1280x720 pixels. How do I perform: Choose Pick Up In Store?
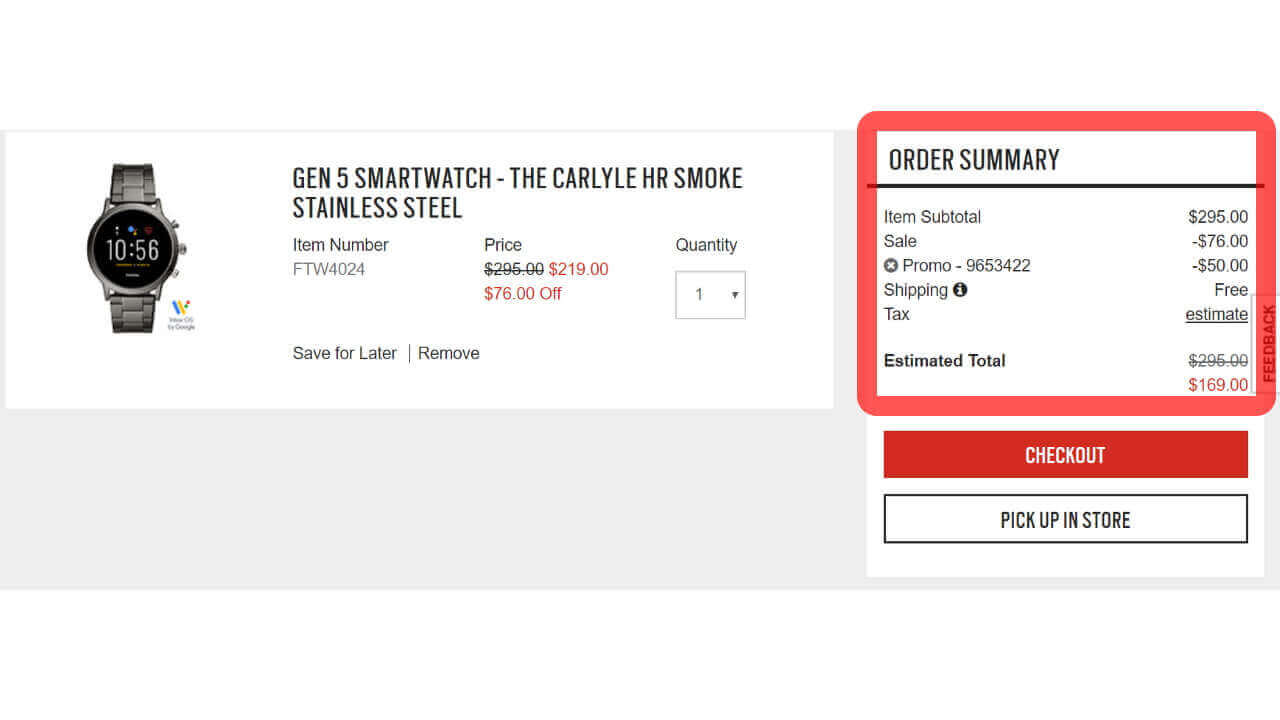[1065, 519]
